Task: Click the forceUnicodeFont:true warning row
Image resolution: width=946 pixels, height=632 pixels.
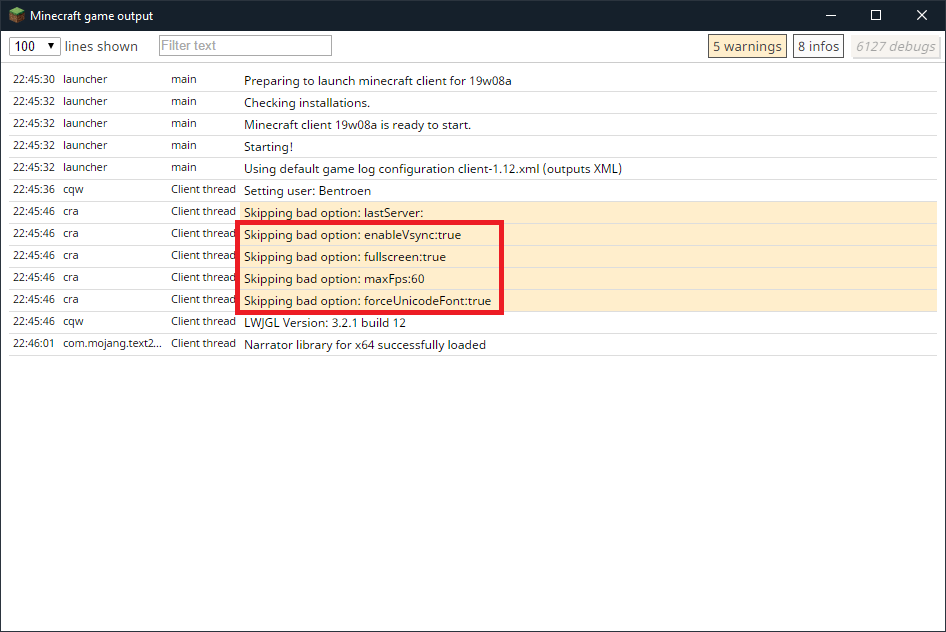Action: [367, 300]
